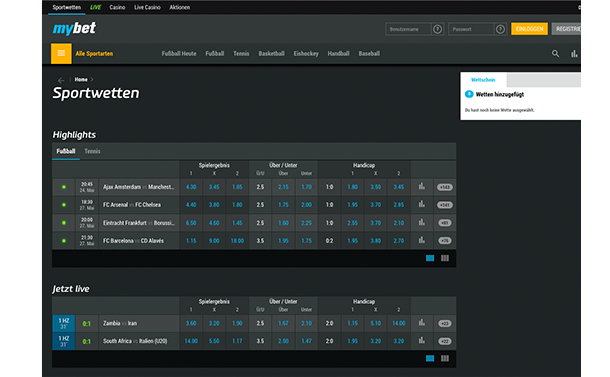Show more bets for Eintracht Frankfurt match
This screenshot has width=610, height=377.
click(445, 223)
